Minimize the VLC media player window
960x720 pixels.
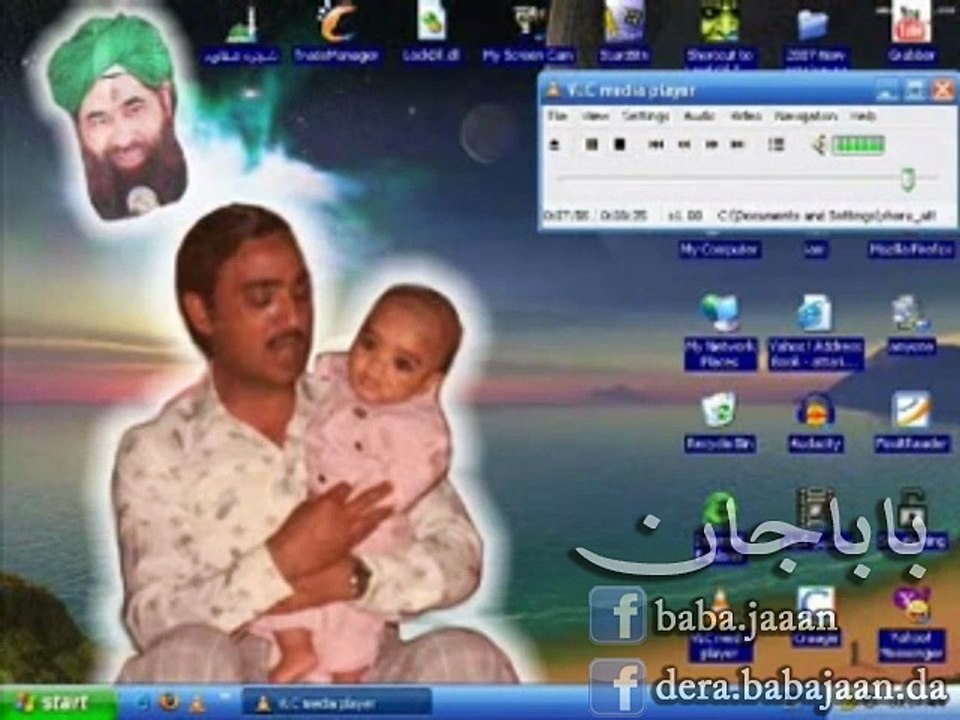(x=887, y=90)
